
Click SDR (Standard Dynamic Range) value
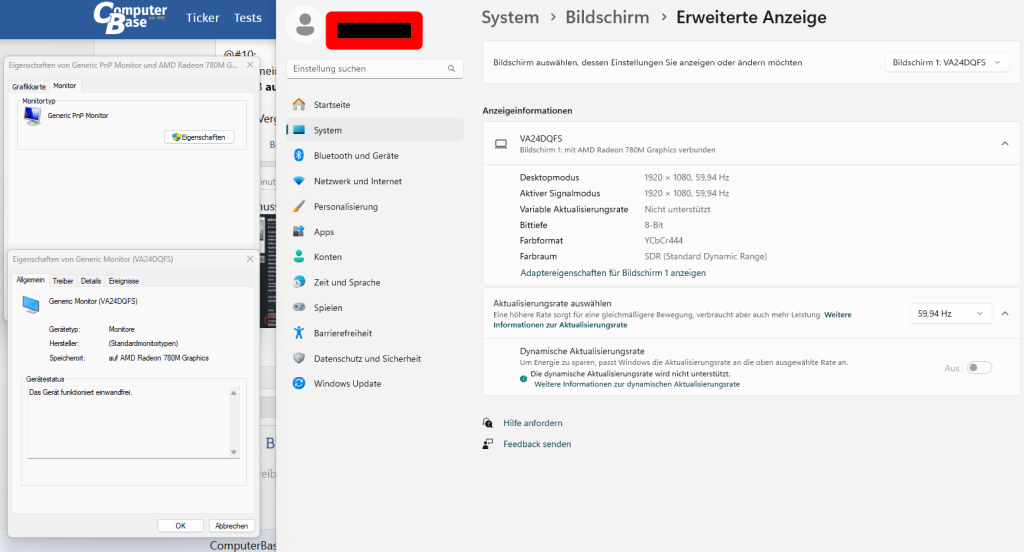[x=705, y=256]
